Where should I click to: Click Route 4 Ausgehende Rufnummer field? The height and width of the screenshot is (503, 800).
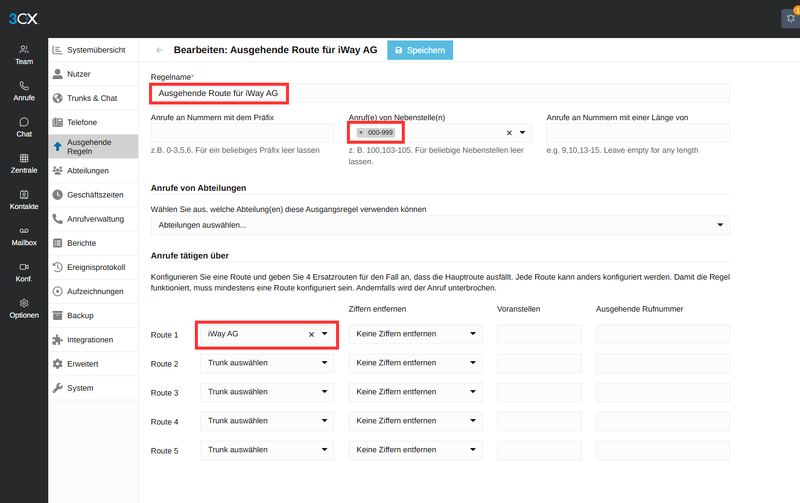click(x=663, y=421)
